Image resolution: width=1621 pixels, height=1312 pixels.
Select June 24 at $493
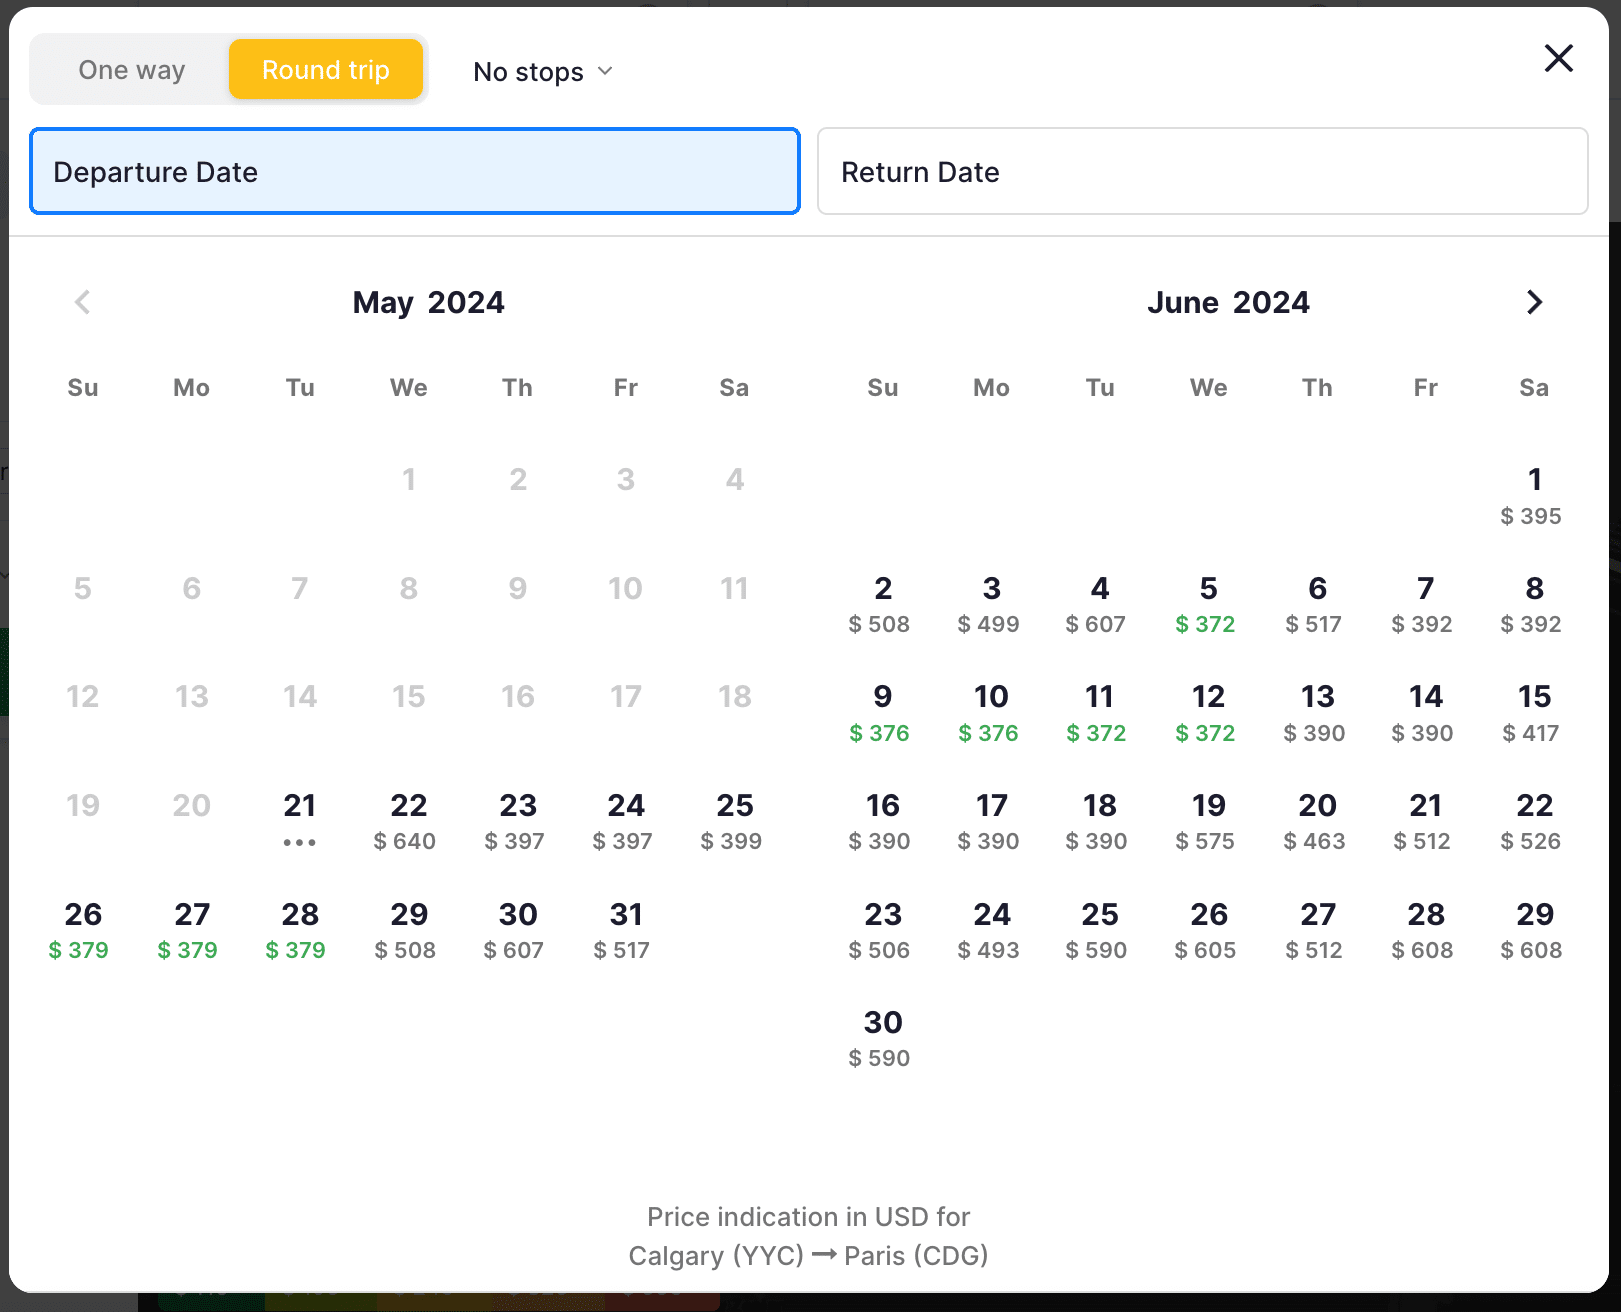click(990, 929)
